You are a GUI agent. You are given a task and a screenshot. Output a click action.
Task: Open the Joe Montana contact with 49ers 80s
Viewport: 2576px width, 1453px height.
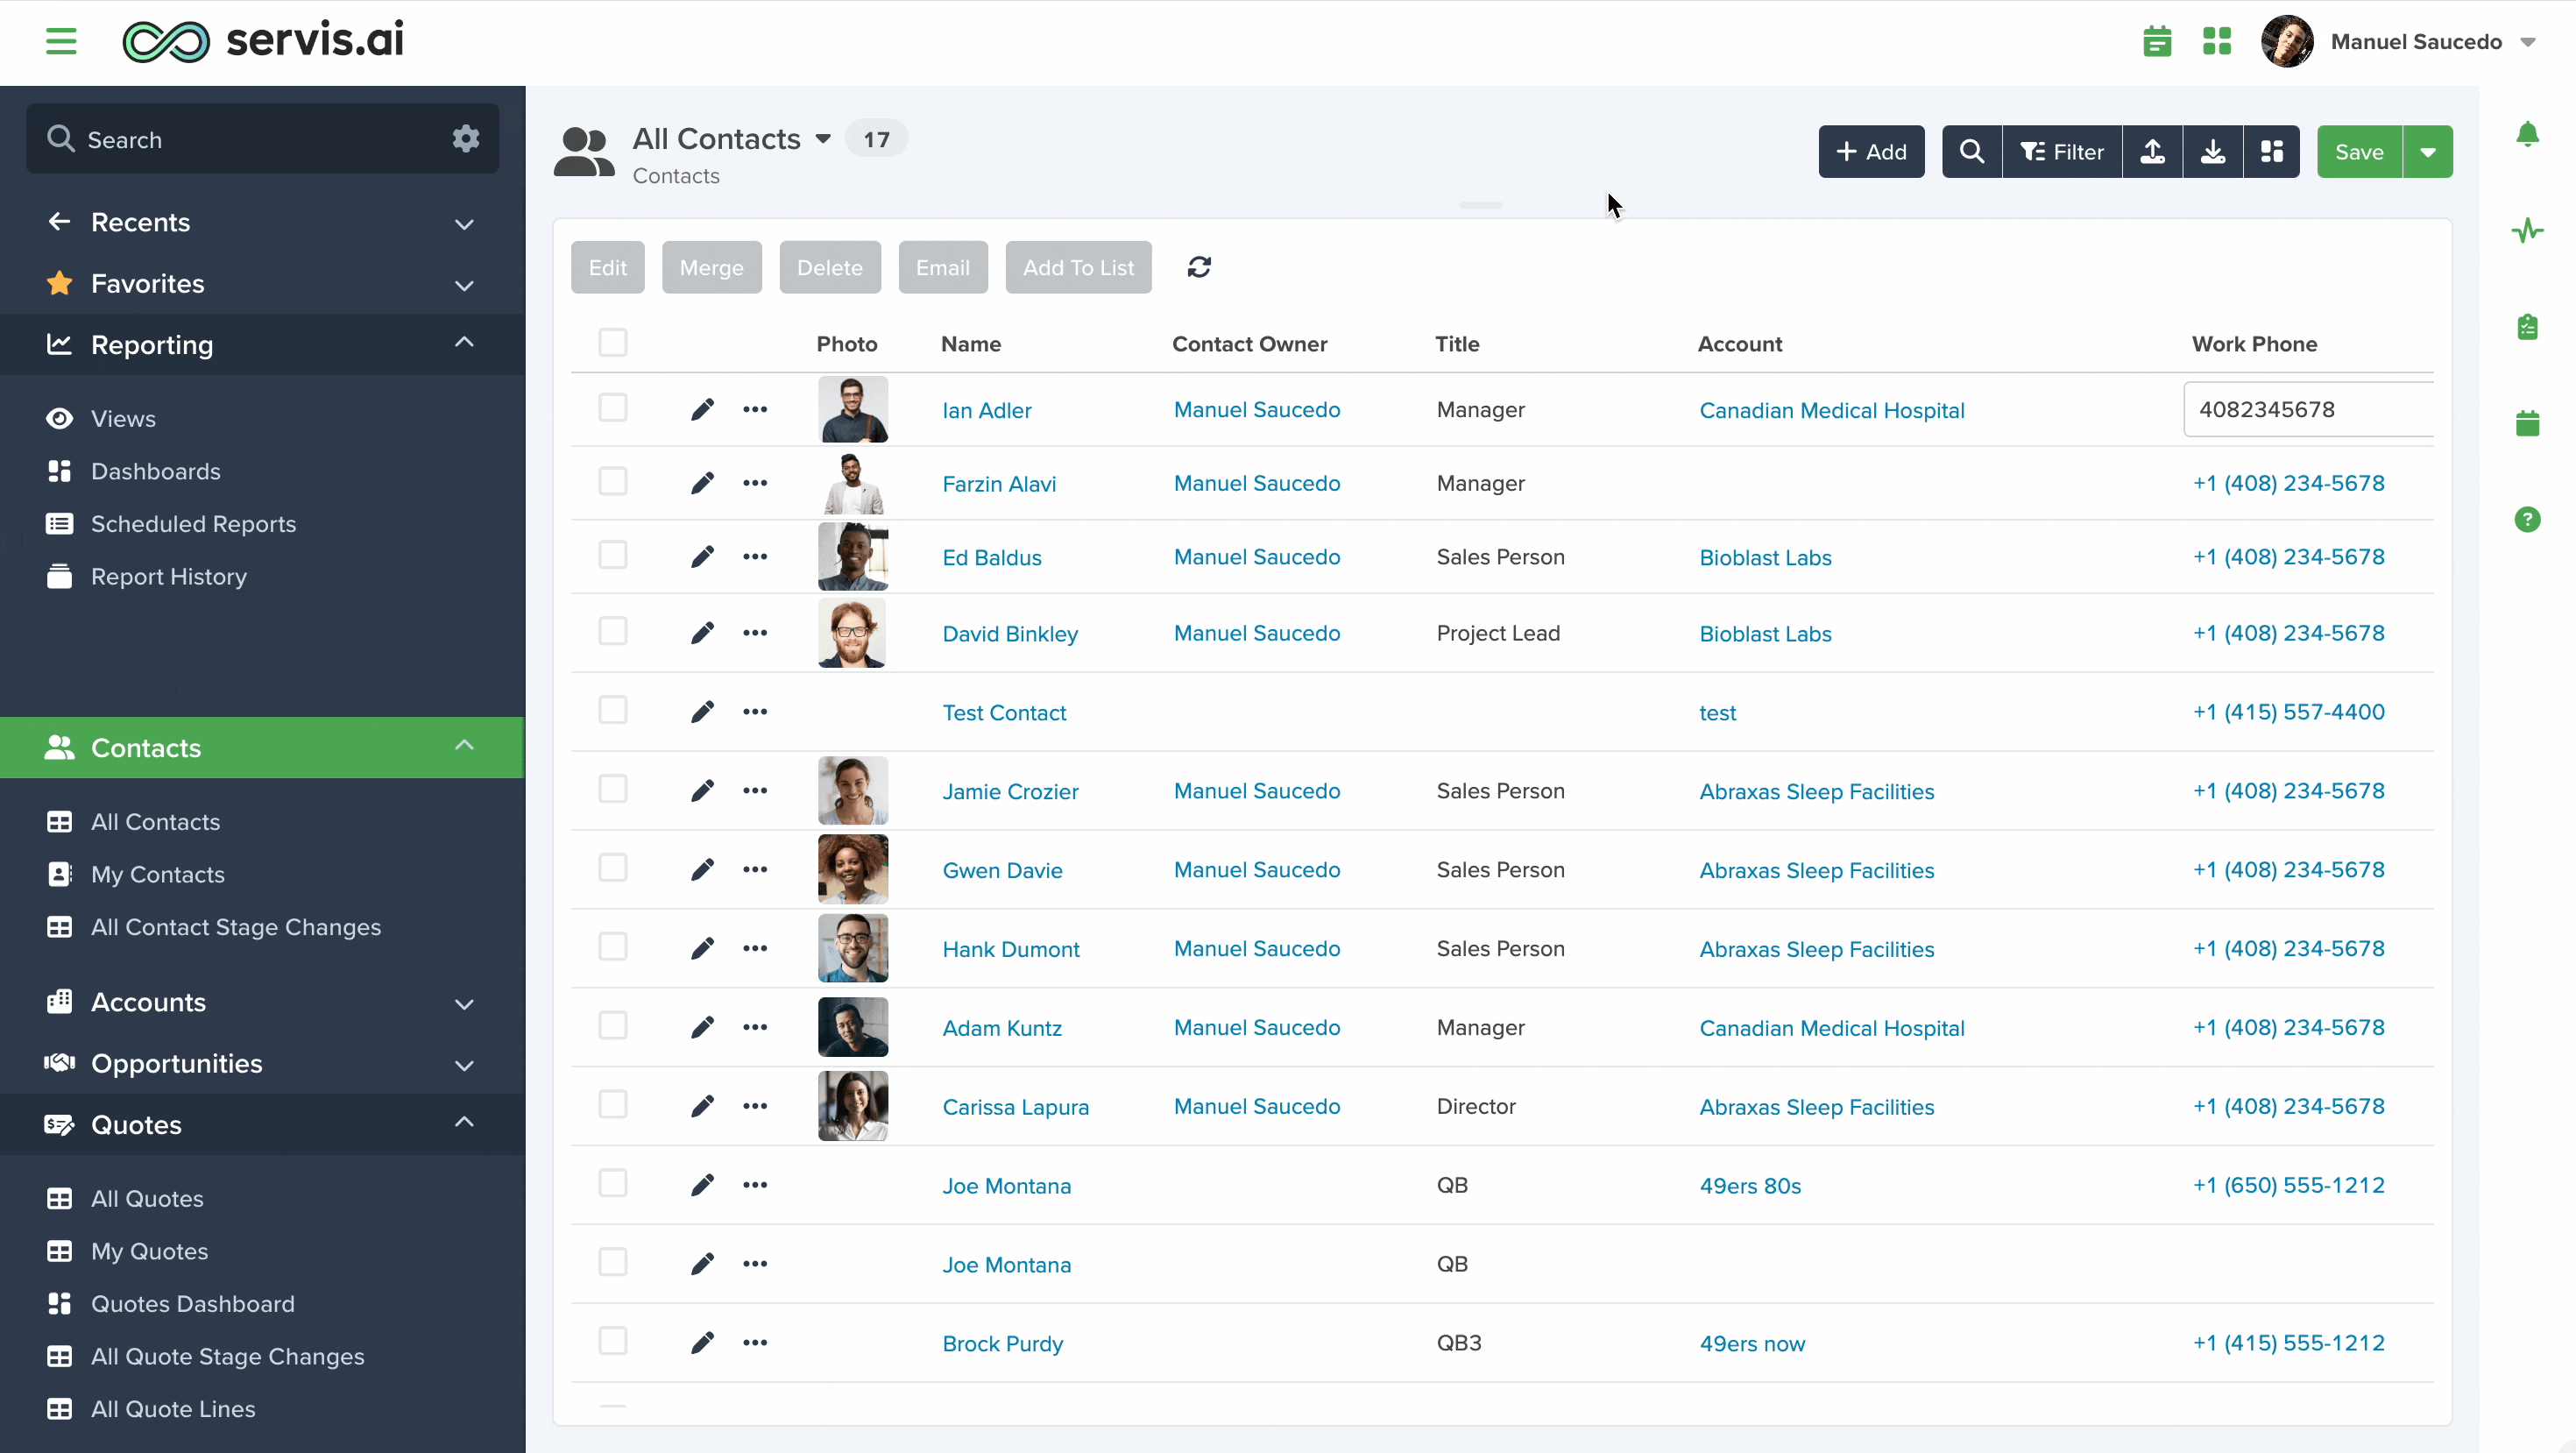[x=1006, y=1186]
